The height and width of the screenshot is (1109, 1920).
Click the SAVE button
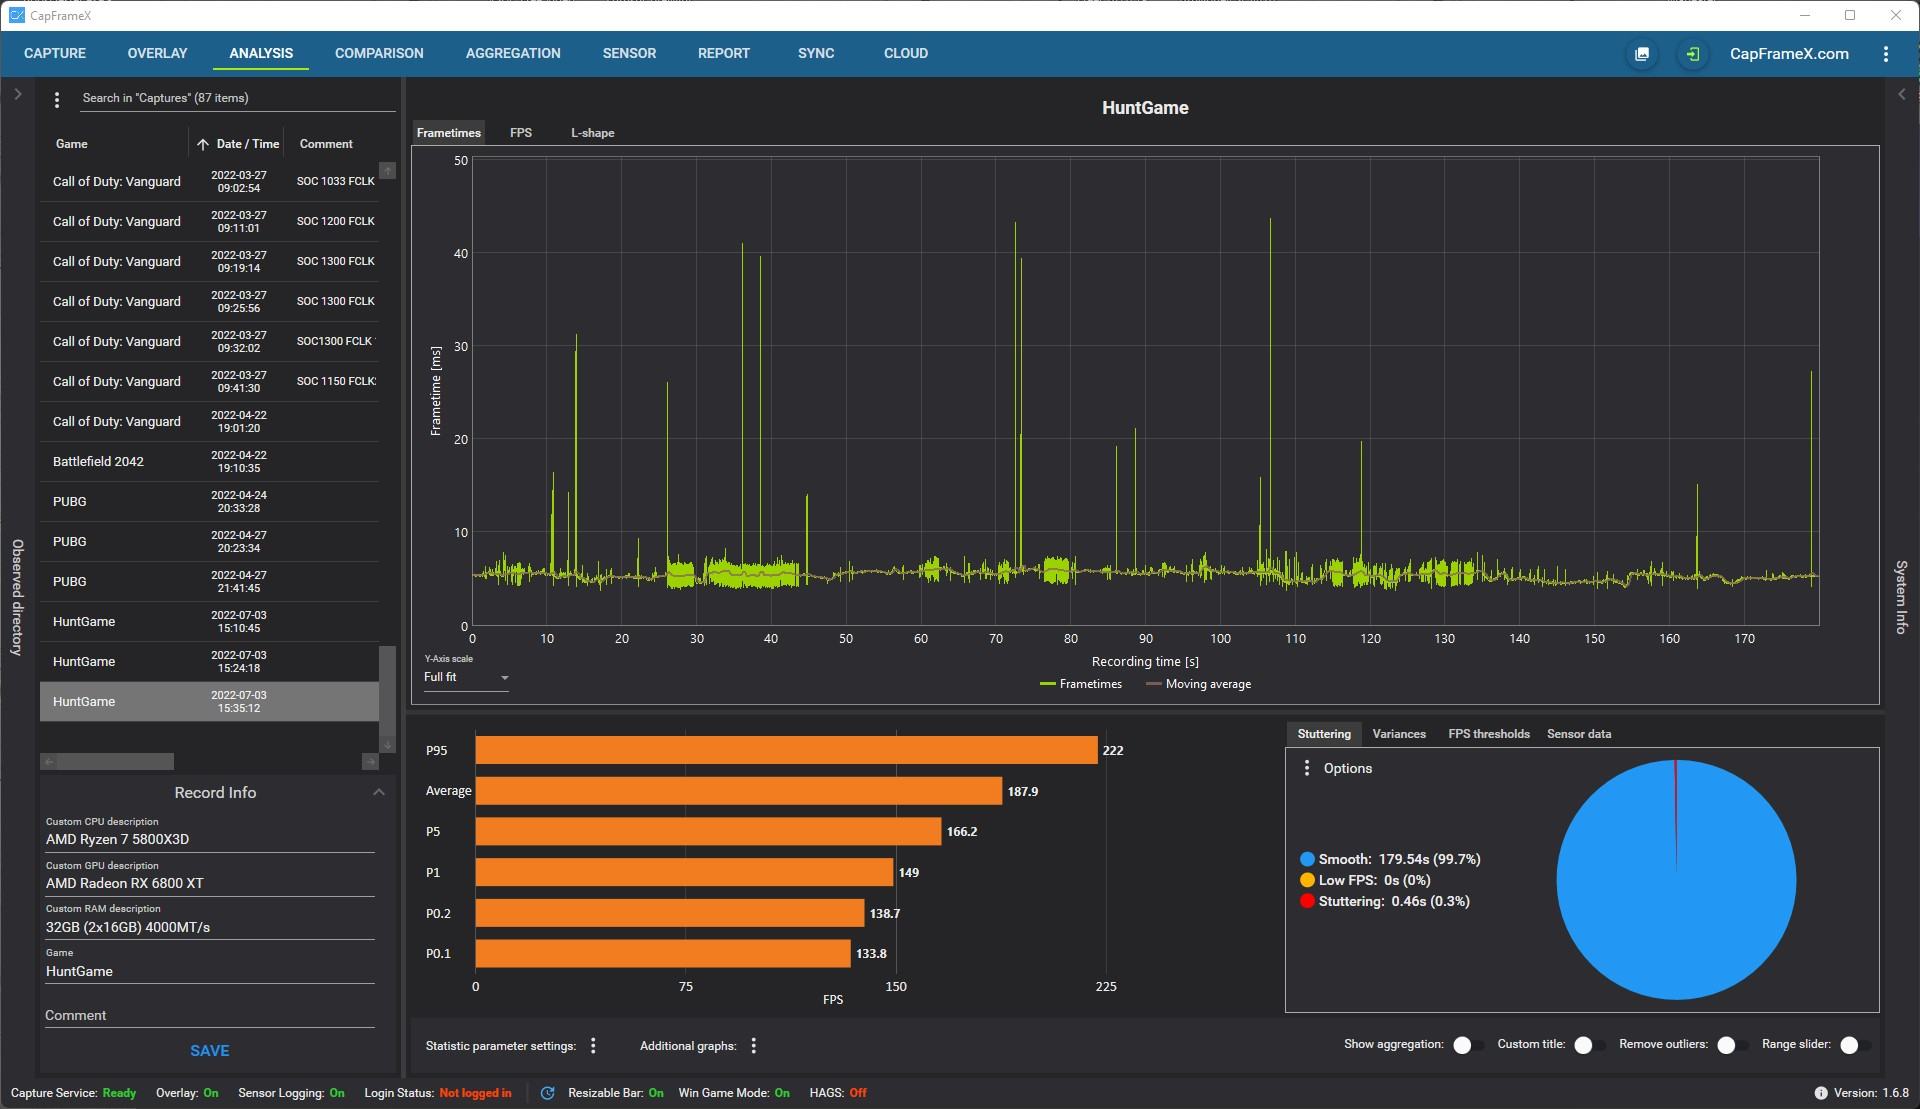coord(210,1051)
